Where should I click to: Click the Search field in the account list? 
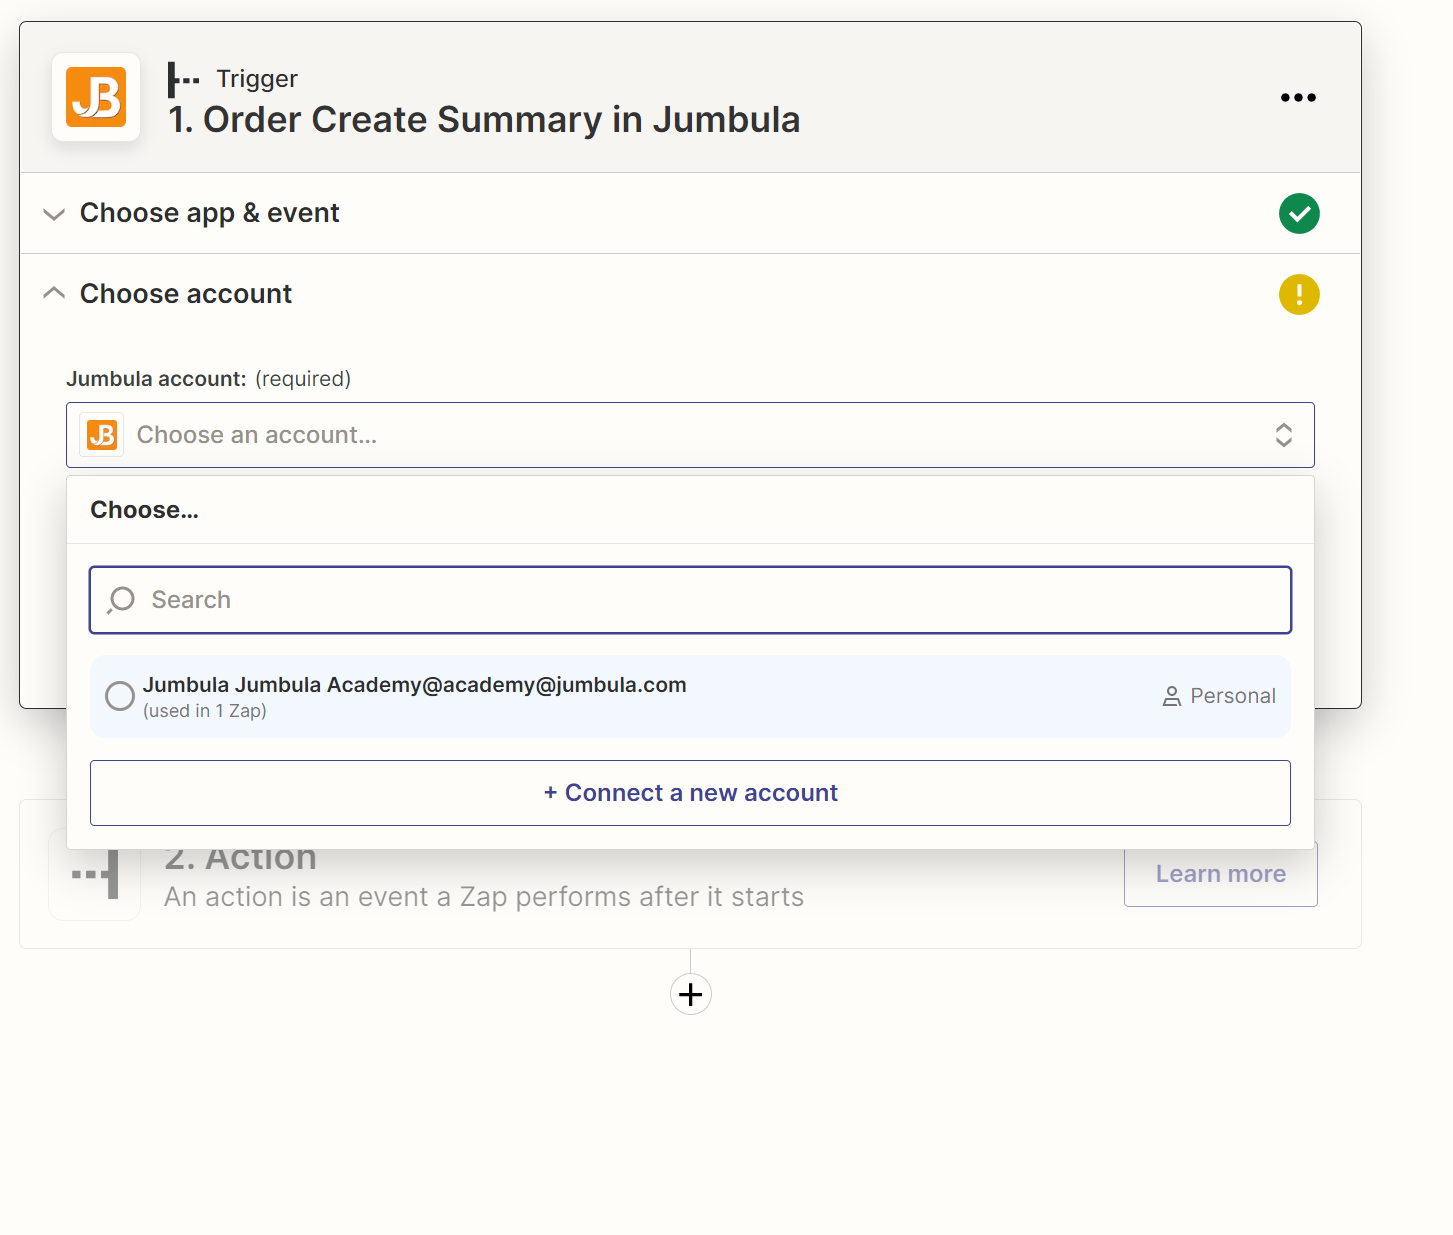(x=690, y=600)
